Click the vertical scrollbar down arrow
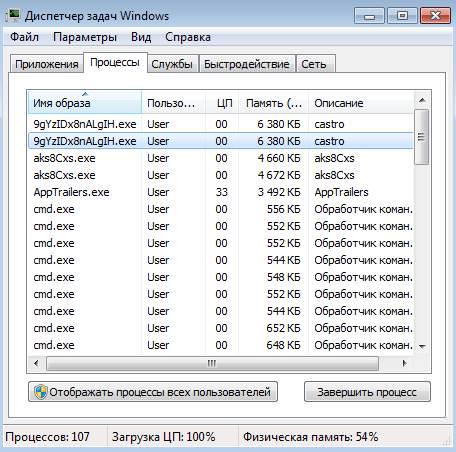456x452 pixels. tap(422, 347)
